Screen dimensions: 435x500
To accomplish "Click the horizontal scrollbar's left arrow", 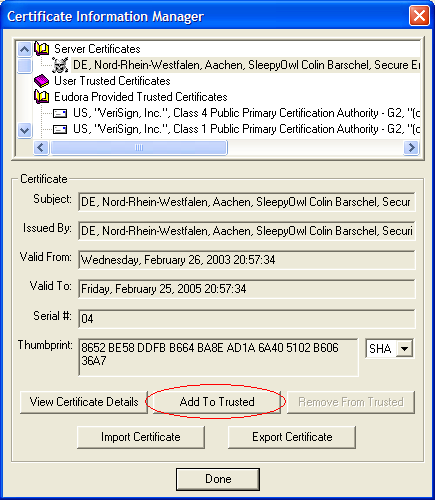I will [x=41, y=147].
